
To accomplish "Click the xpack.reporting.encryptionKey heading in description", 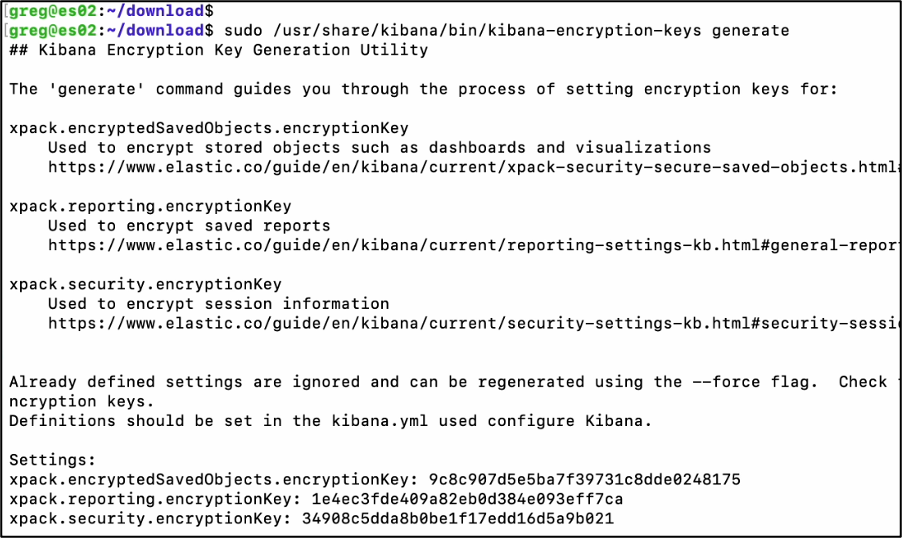I will pyautogui.click(x=150, y=207).
